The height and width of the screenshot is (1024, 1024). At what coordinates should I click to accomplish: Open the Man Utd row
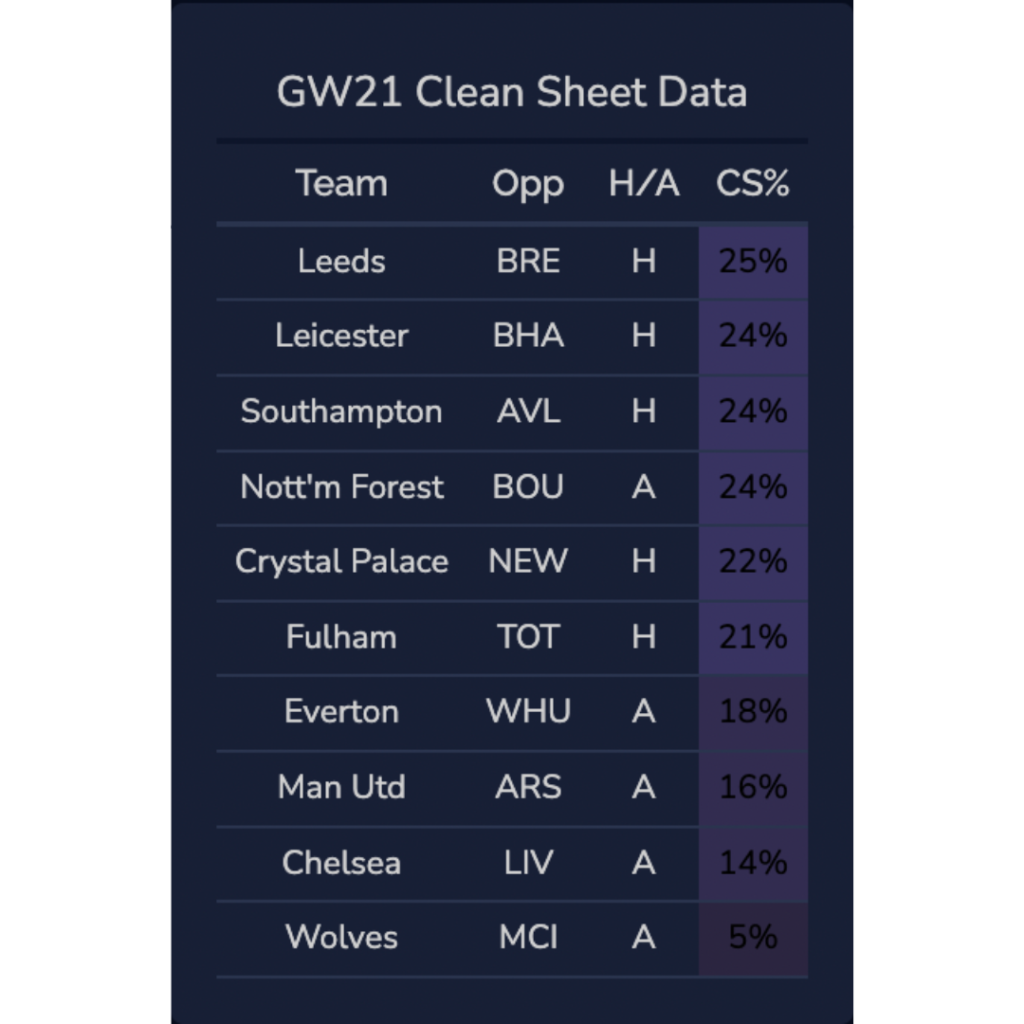pos(341,787)
